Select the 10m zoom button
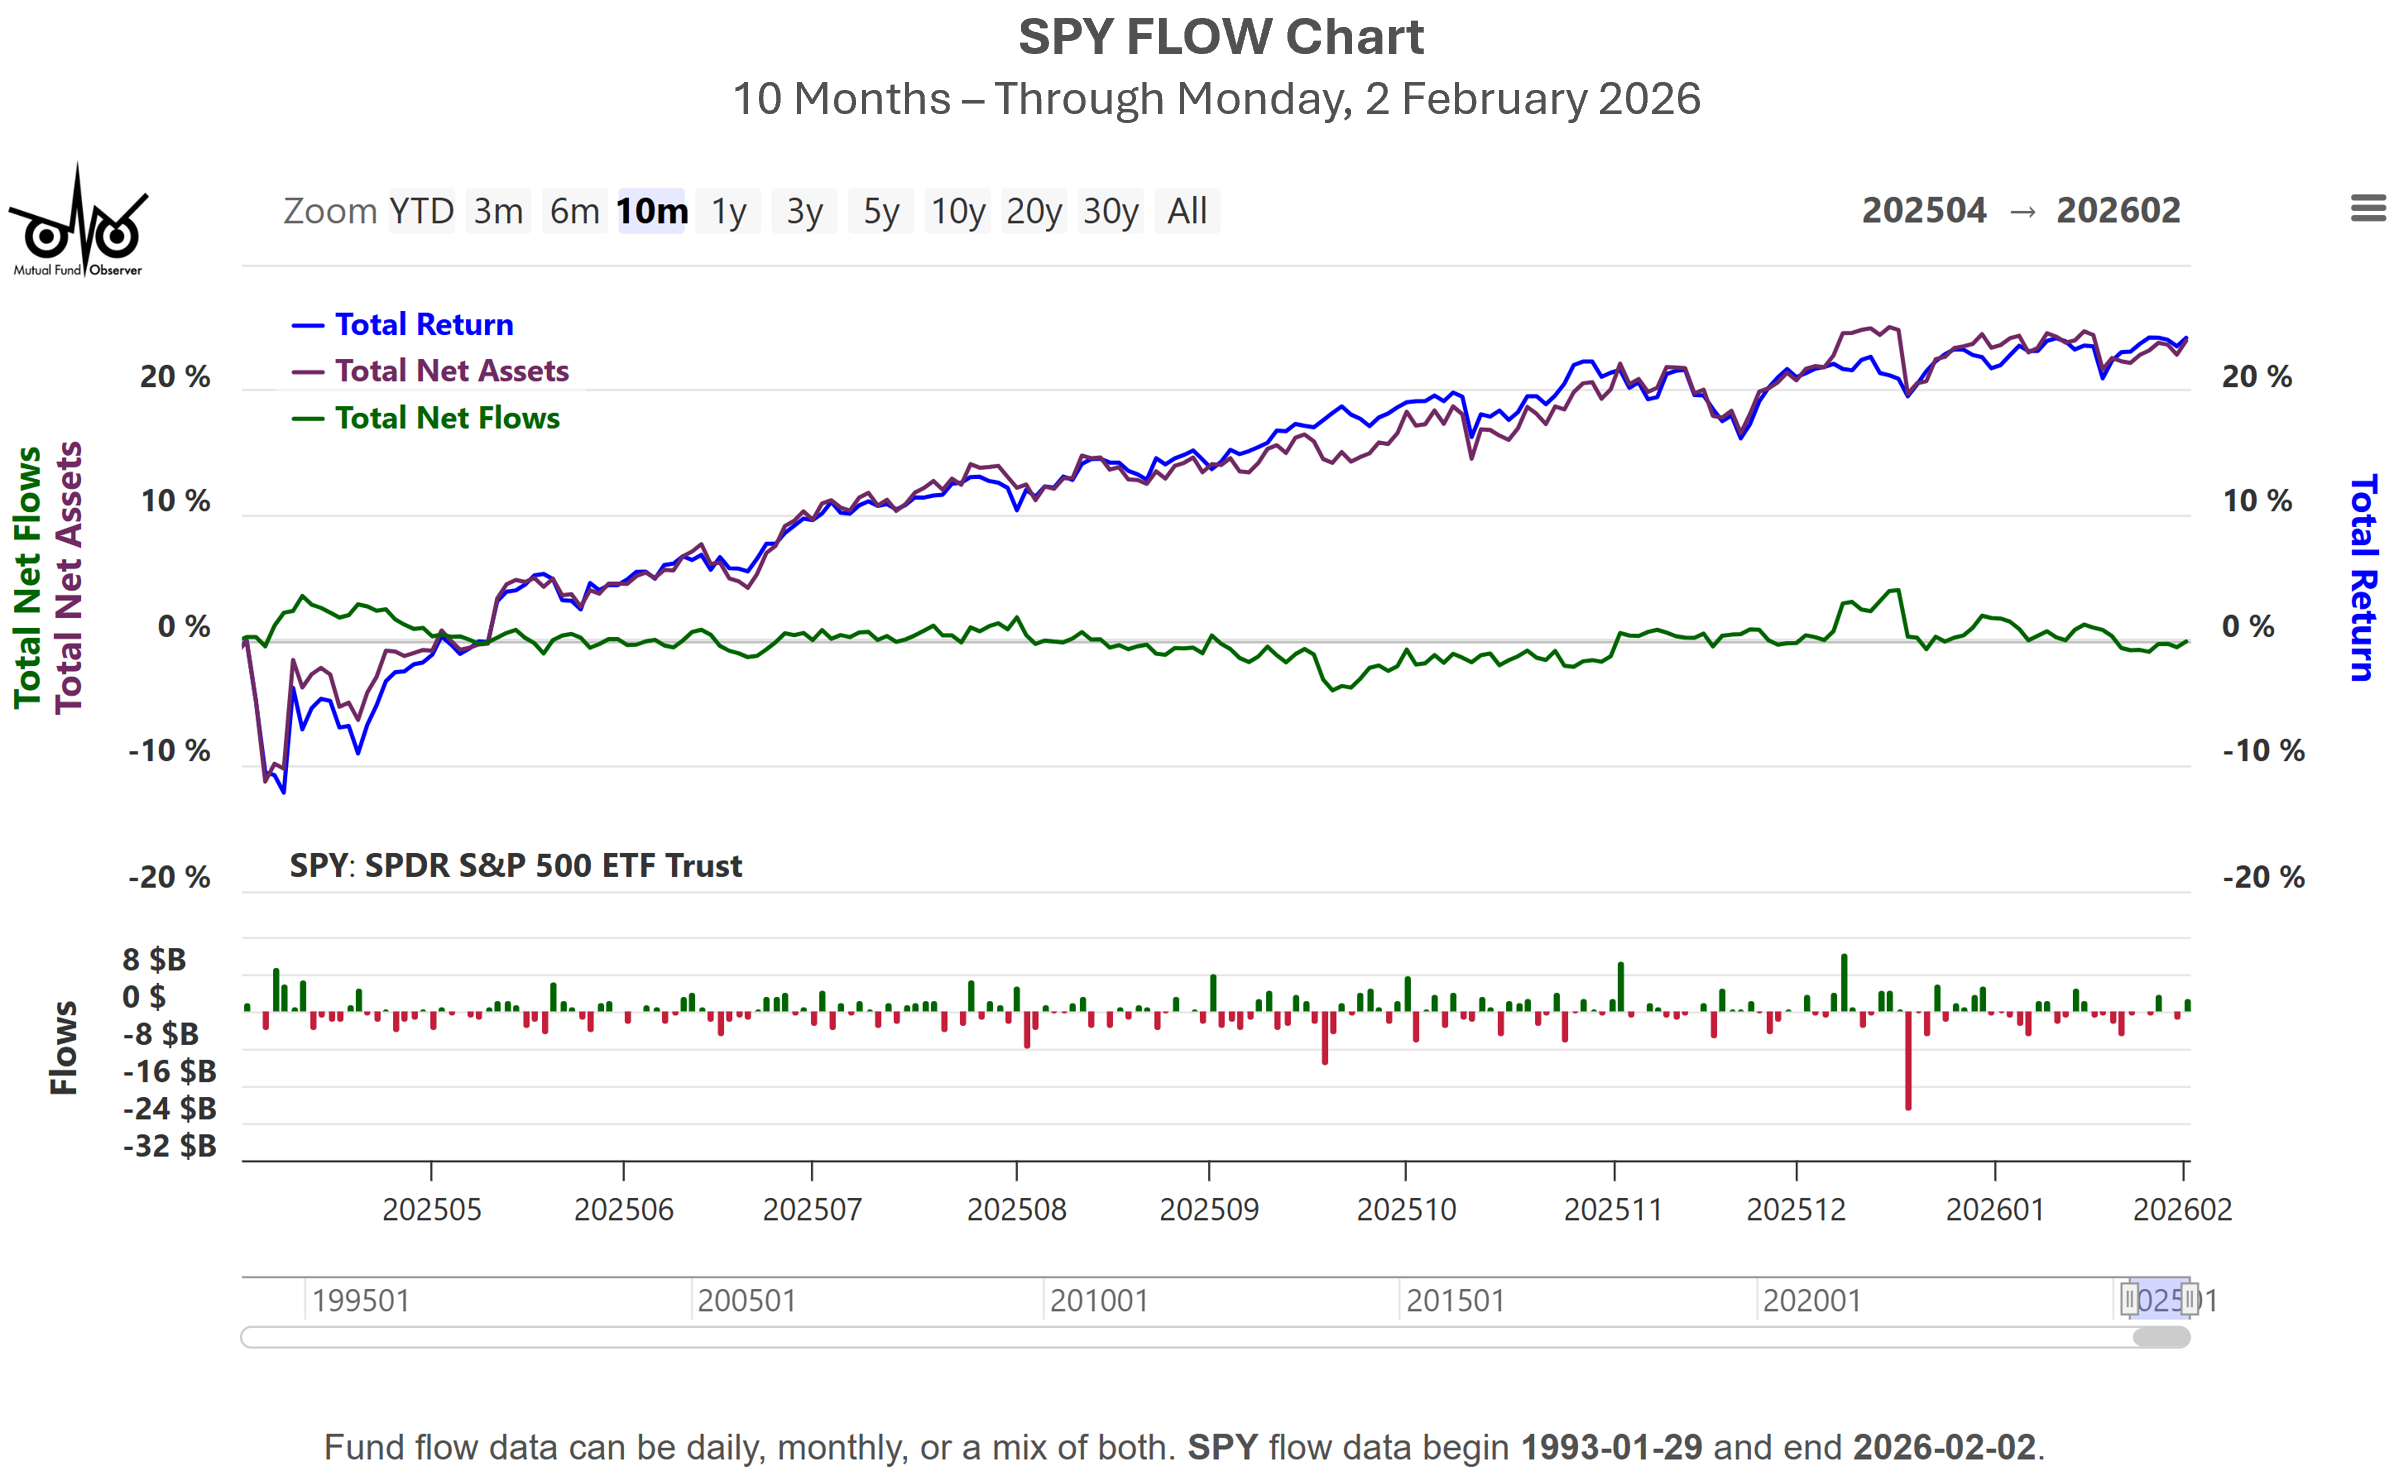 coord(651,211)
